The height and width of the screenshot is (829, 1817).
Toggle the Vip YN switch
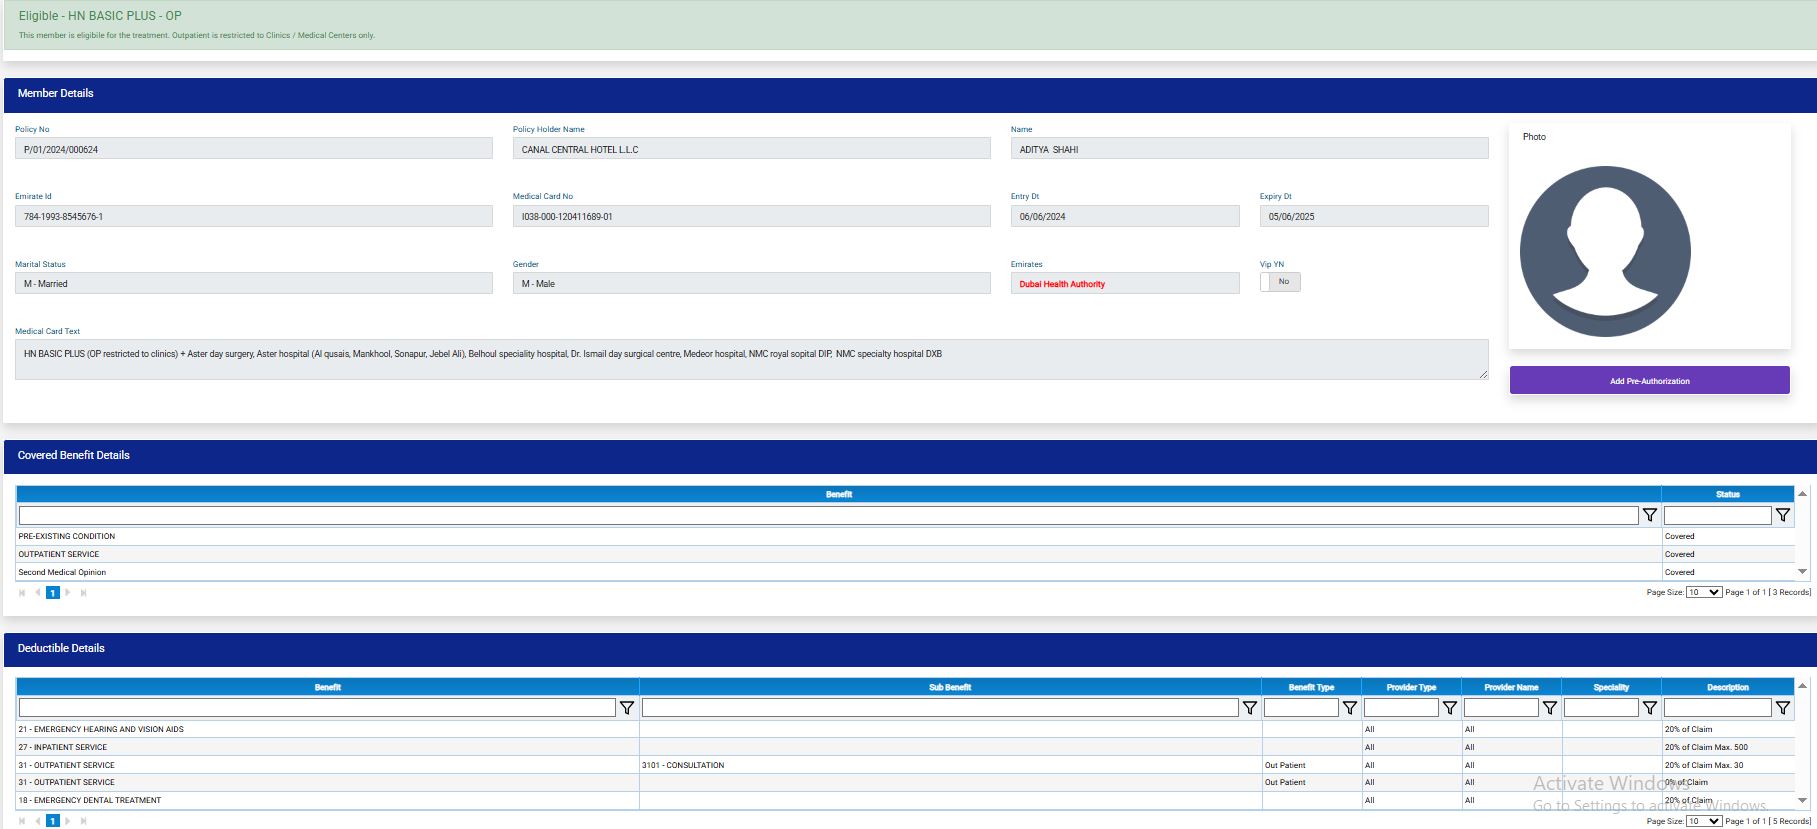pyautogui.click(x=1279, y=282)
